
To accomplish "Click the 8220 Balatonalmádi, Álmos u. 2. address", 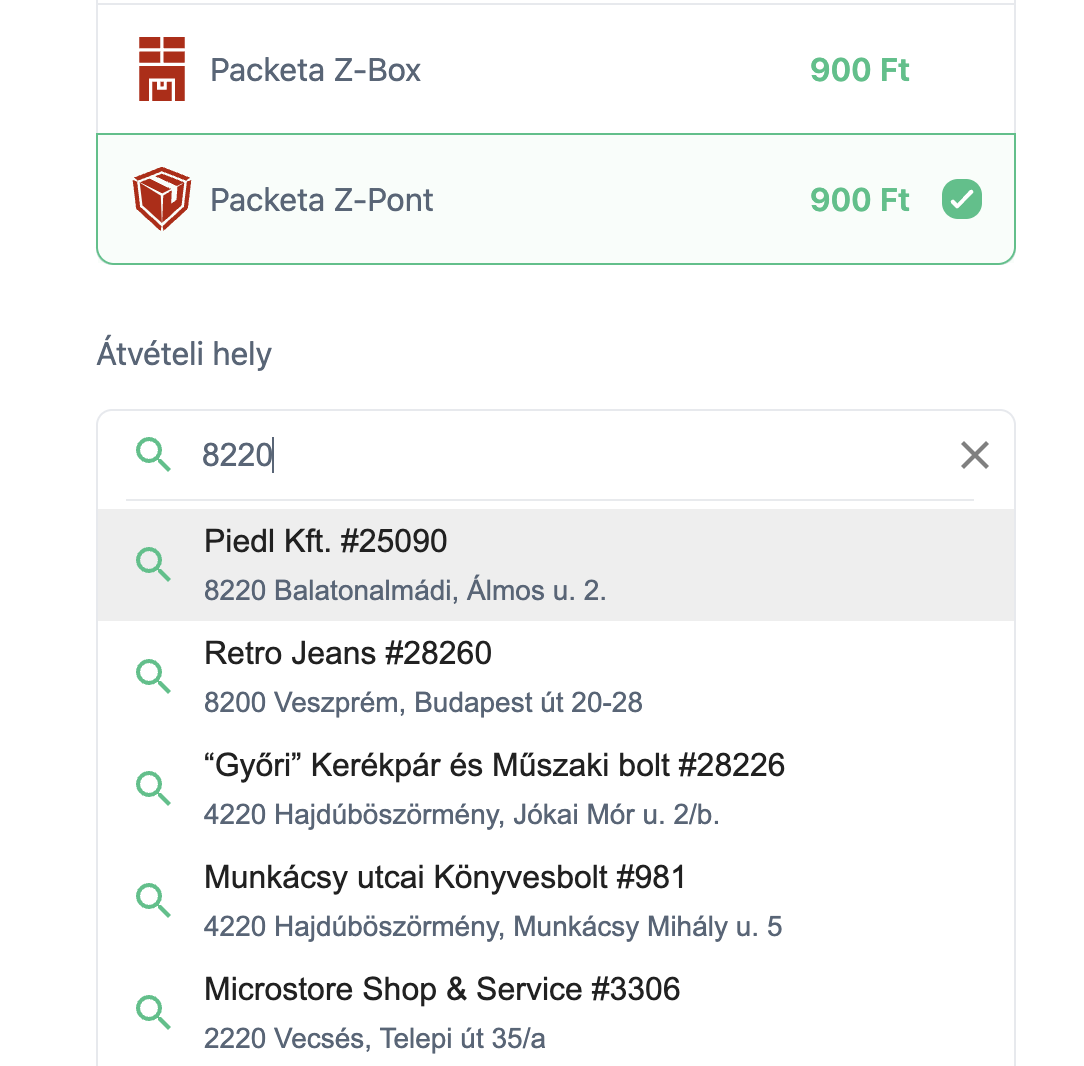I will 405,590.
